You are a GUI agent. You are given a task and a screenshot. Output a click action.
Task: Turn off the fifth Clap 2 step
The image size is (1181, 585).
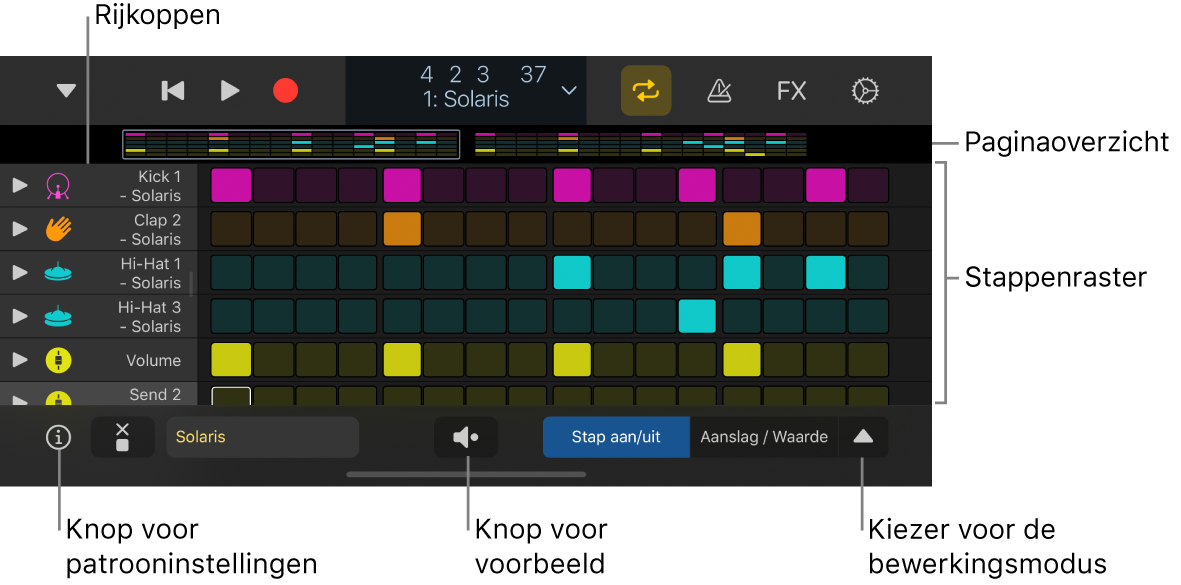point(402,229)
